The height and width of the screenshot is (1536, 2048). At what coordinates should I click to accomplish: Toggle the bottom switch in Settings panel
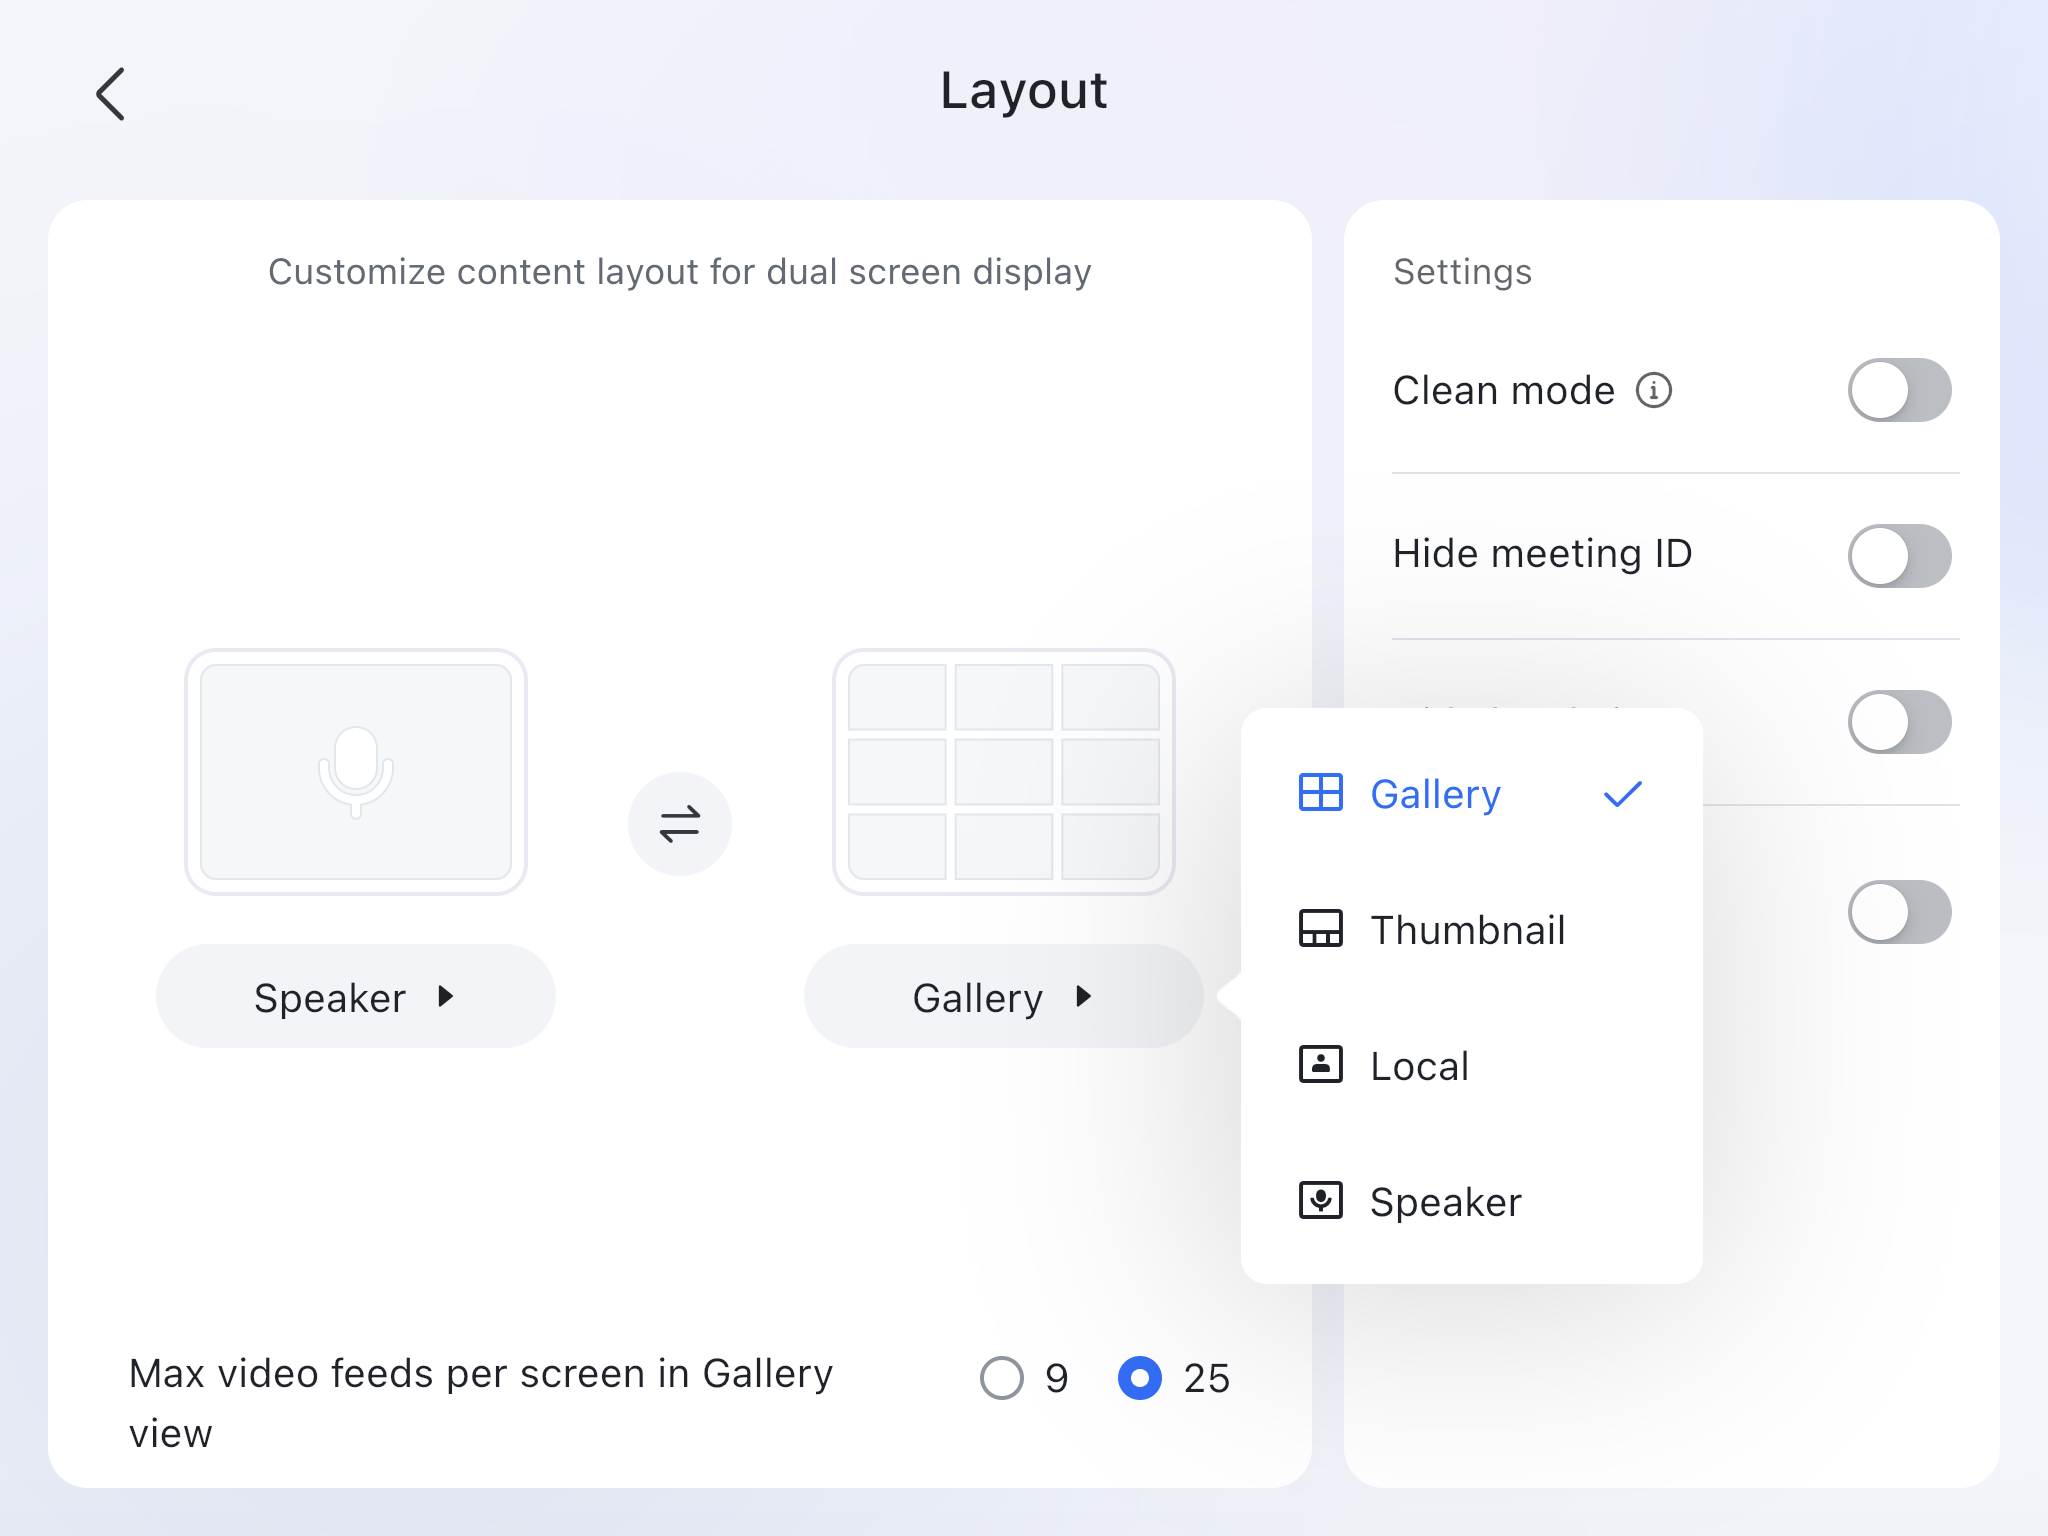click(x=1899, y=912)
